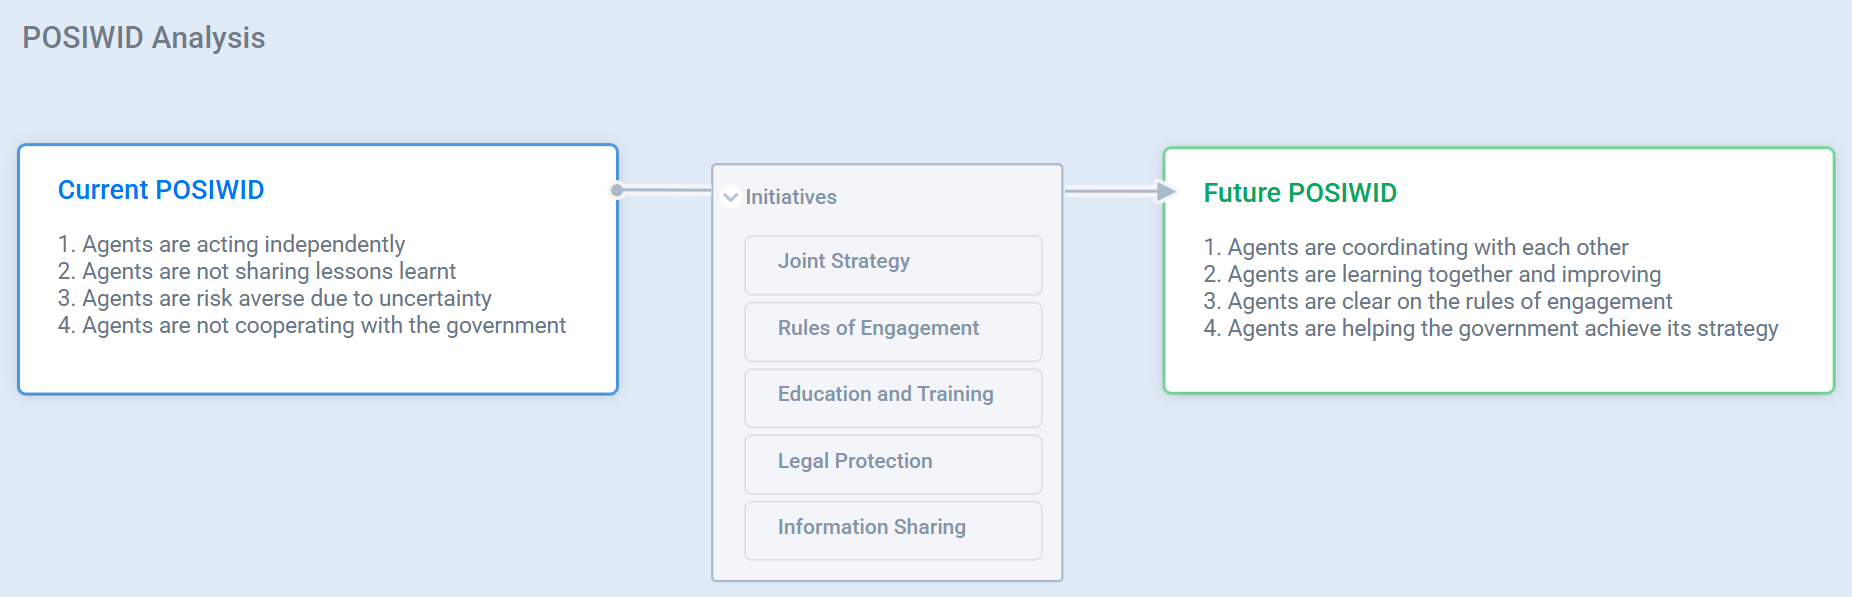Click the Education and Training box
The width and height of the screenshot is (1852, 597).
[x=892, y=397]
